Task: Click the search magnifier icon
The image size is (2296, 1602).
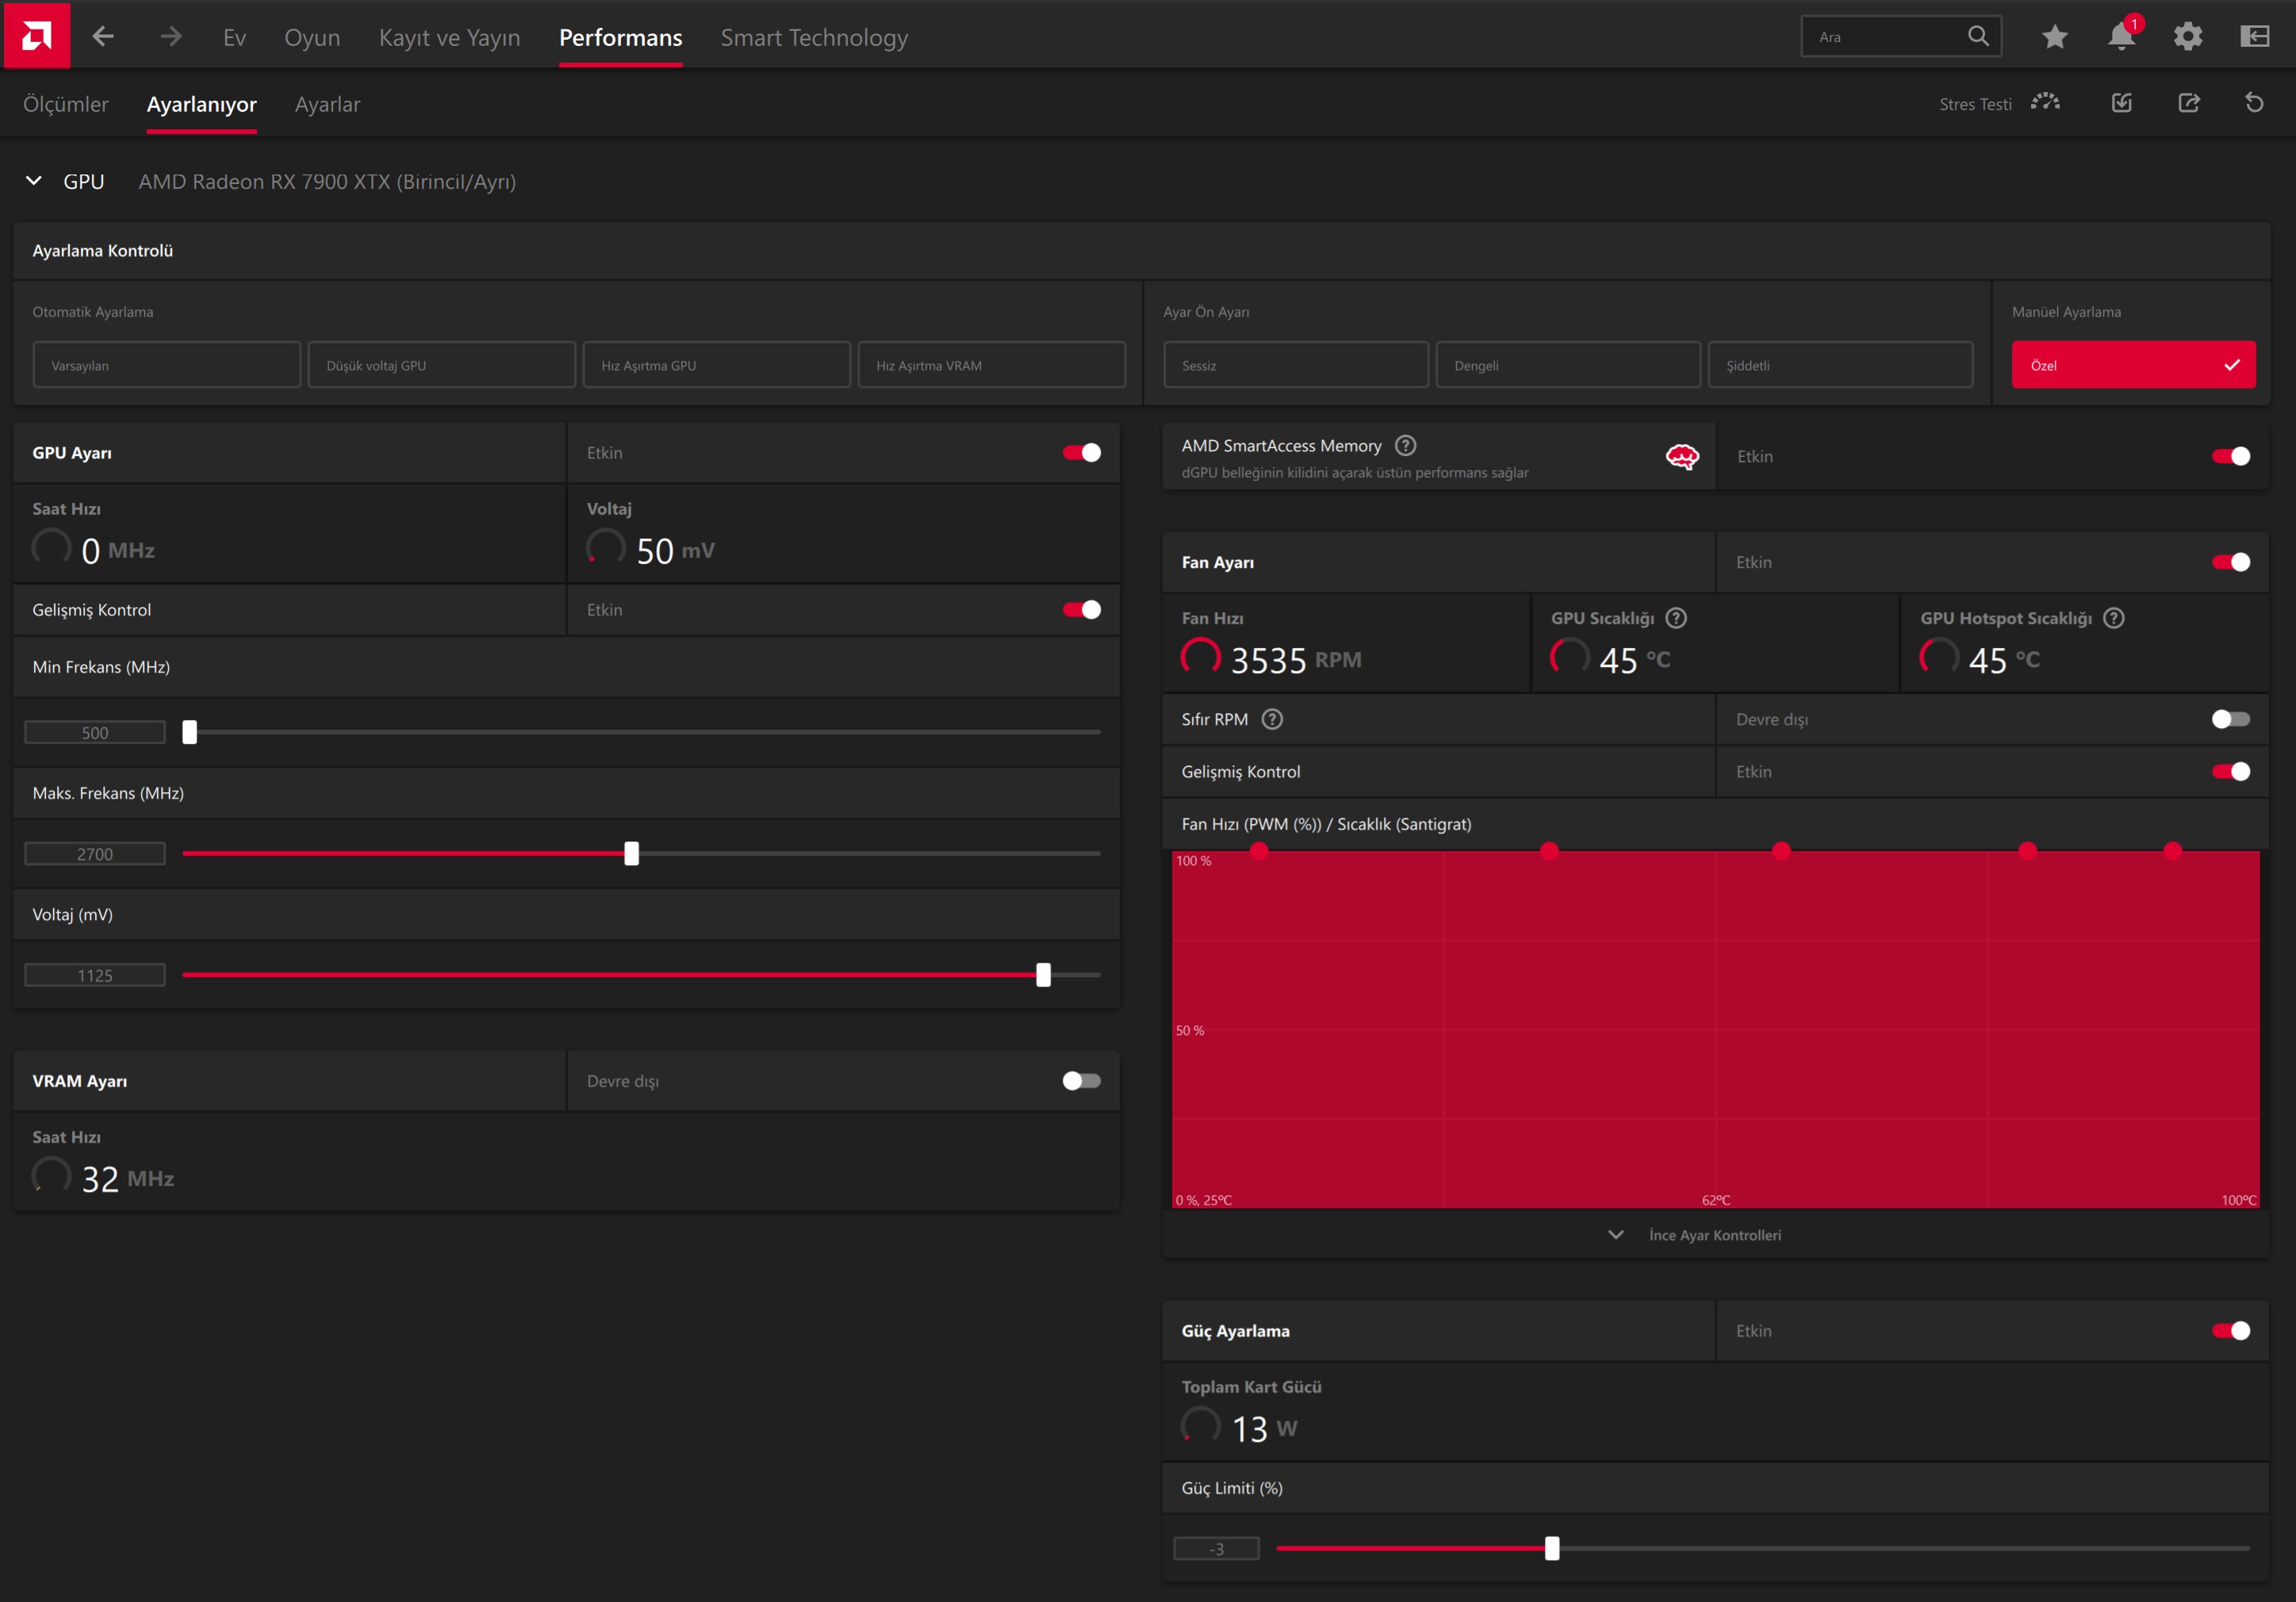Action: coord(1977,36)
